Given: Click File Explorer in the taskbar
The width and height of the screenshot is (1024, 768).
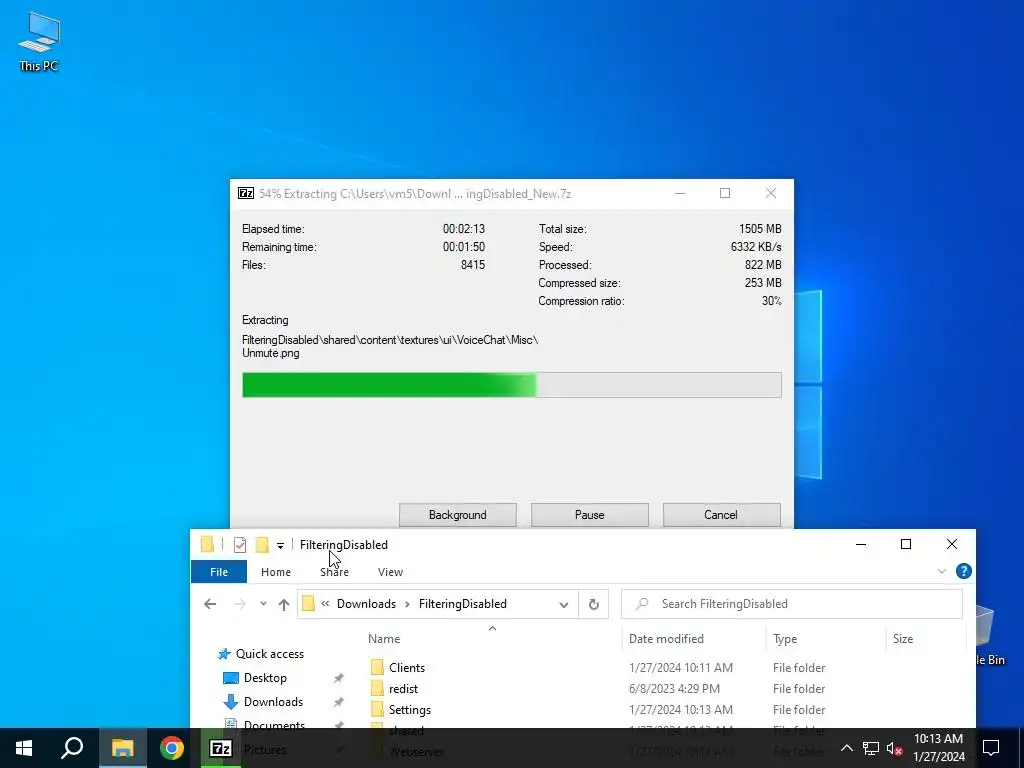Looking at the screenshot, I should click(122, 748).
